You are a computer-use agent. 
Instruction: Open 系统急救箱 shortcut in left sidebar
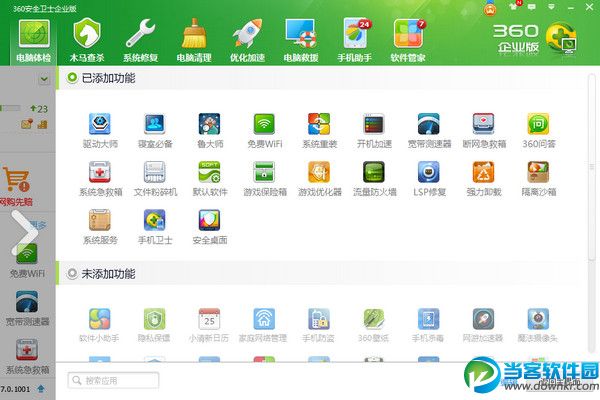click(27, 357)
